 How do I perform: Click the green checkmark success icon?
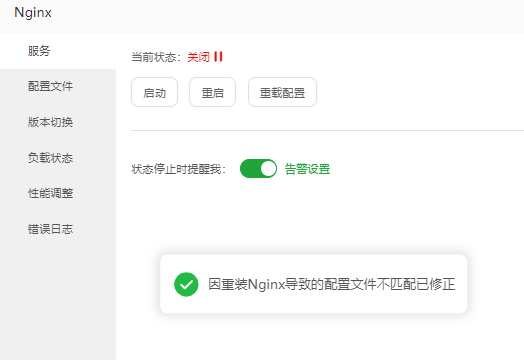(x=186, y=284)
